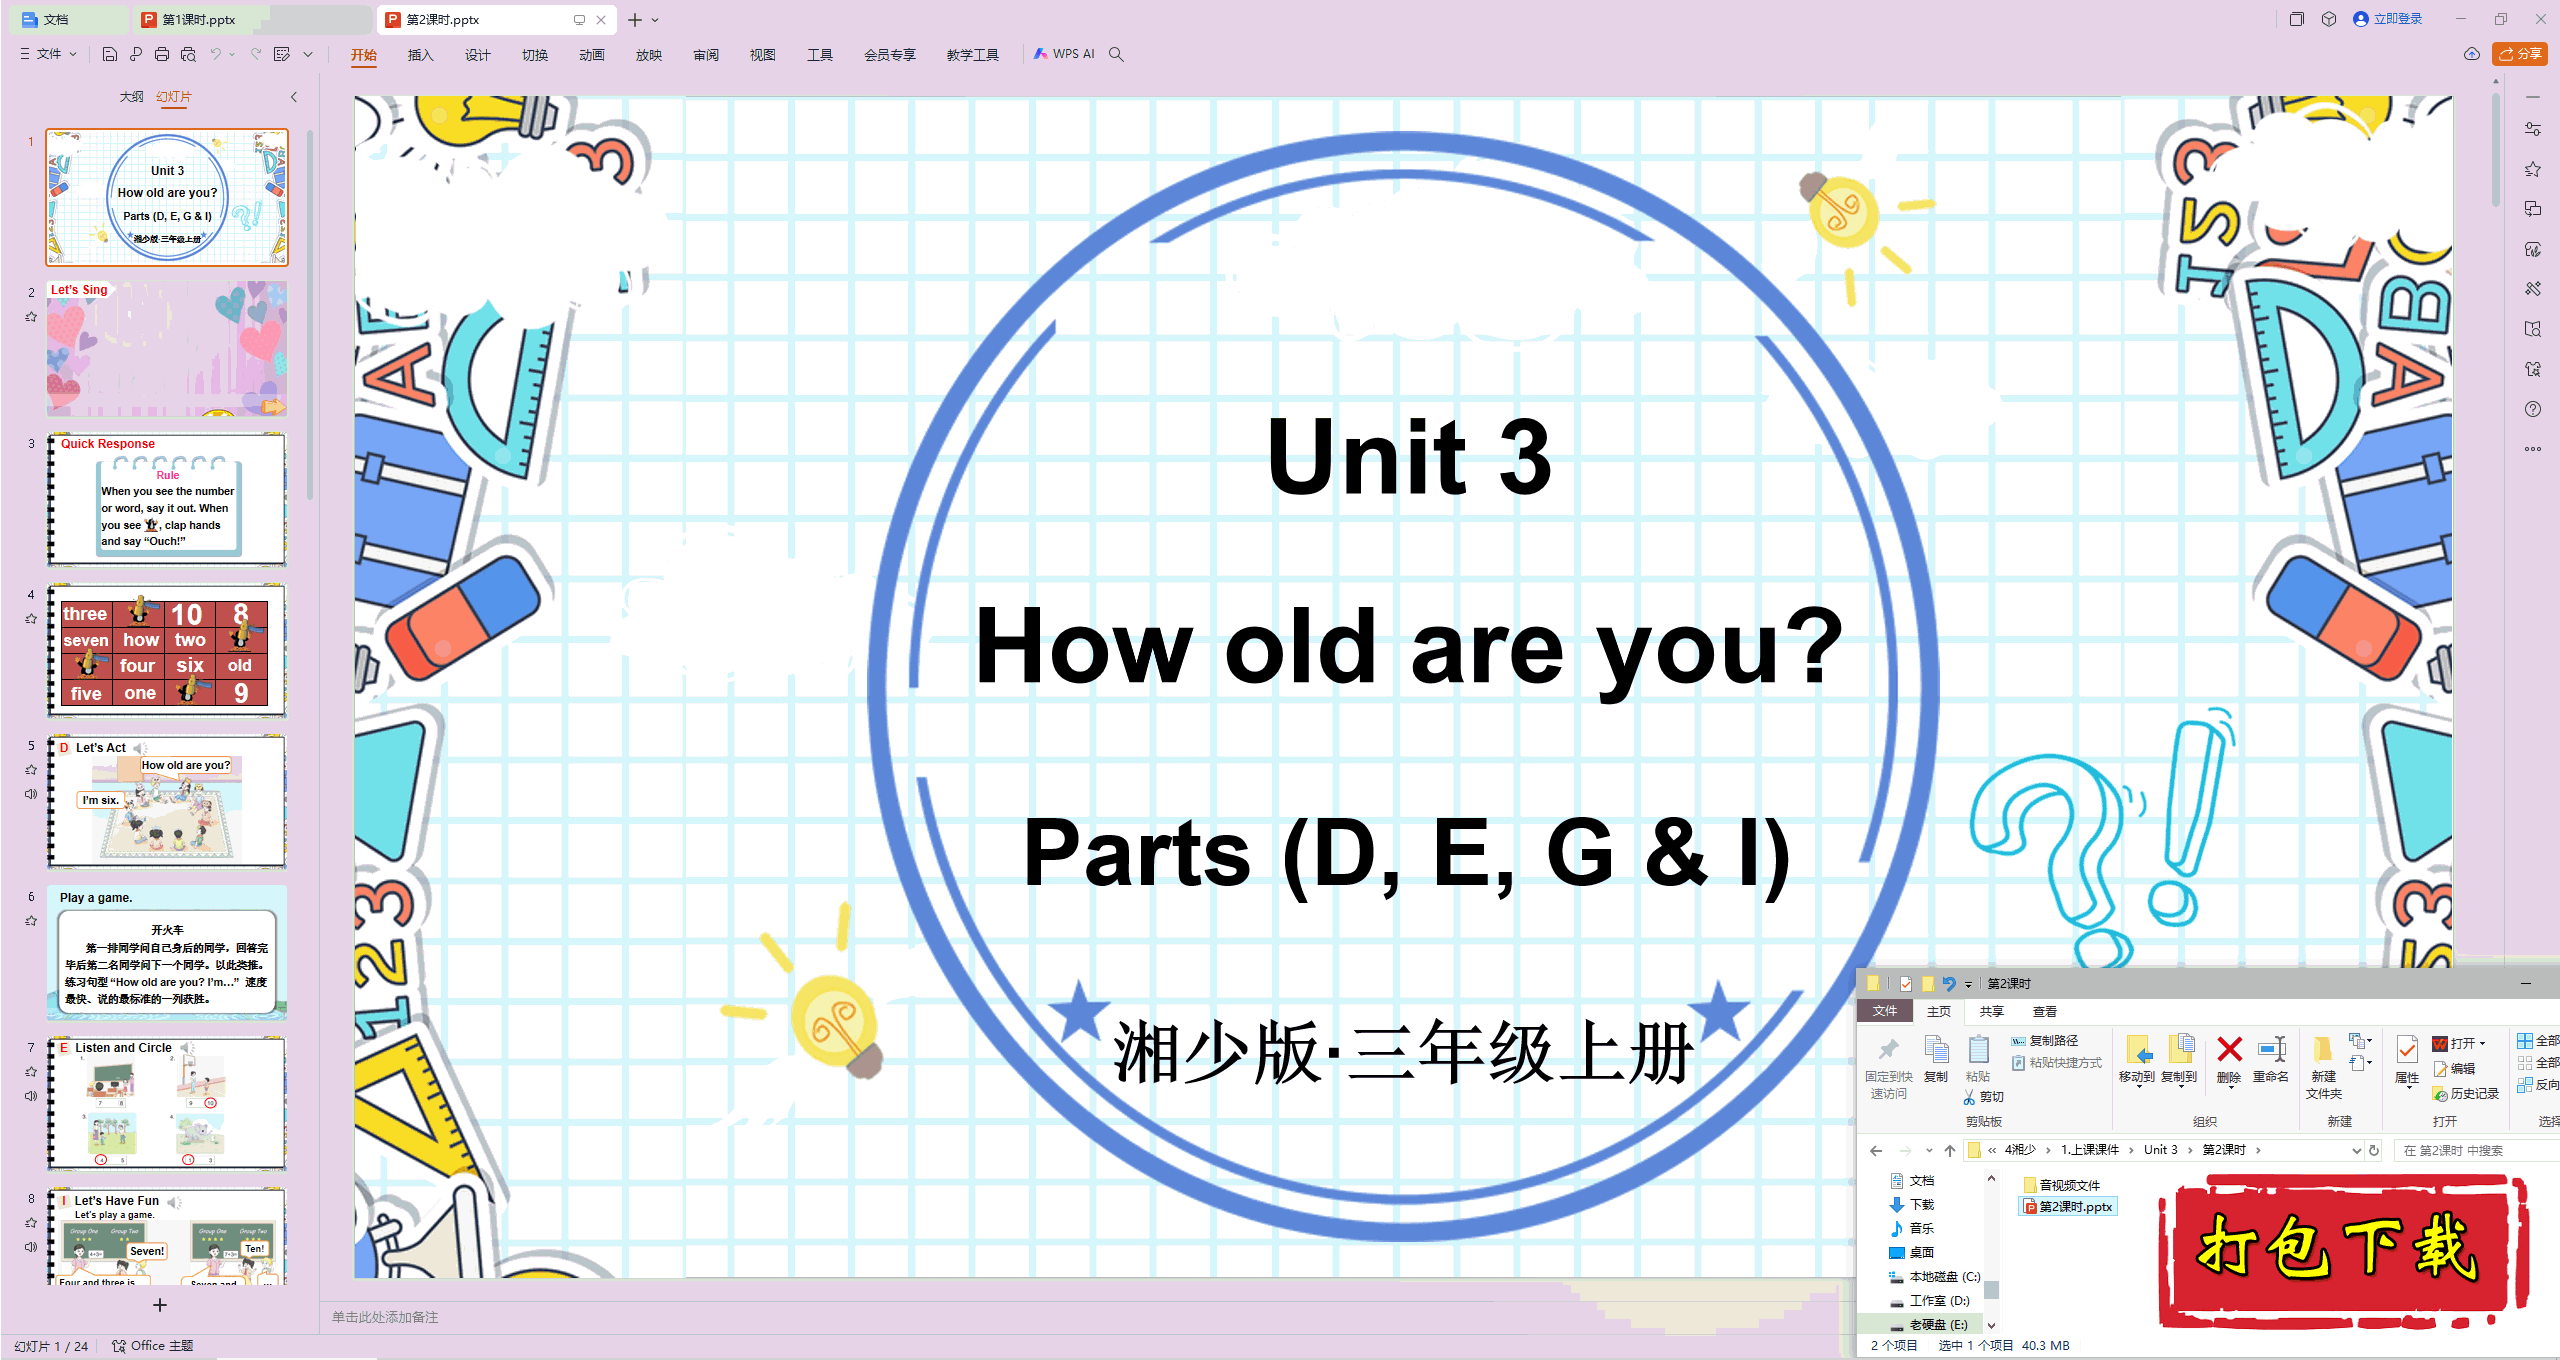Click 立即登录 login link
Image resolution: width=2560 pixels, height=1360 pixels.
(x=2387, y=19)
